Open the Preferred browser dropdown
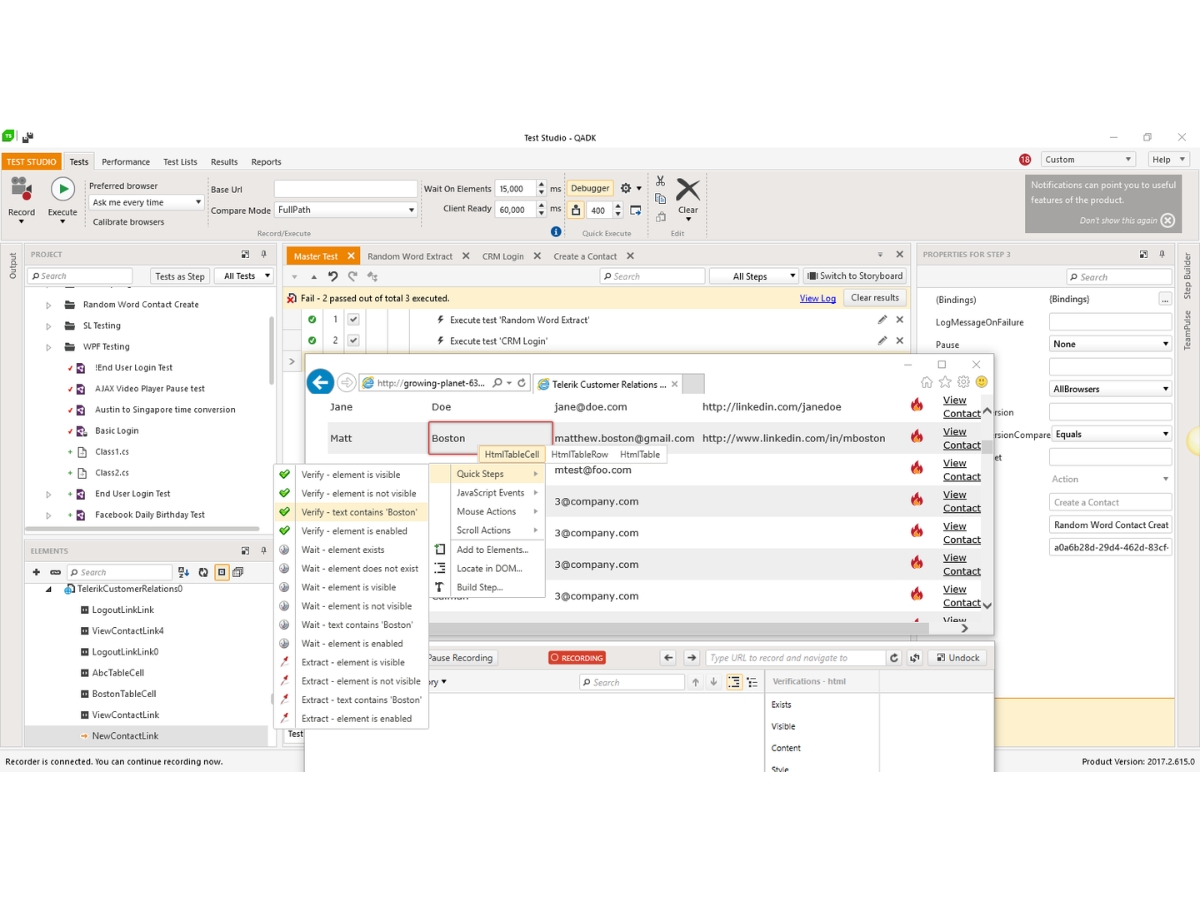The height and width of the screenshot is (900, 1200). coord(146,202)
